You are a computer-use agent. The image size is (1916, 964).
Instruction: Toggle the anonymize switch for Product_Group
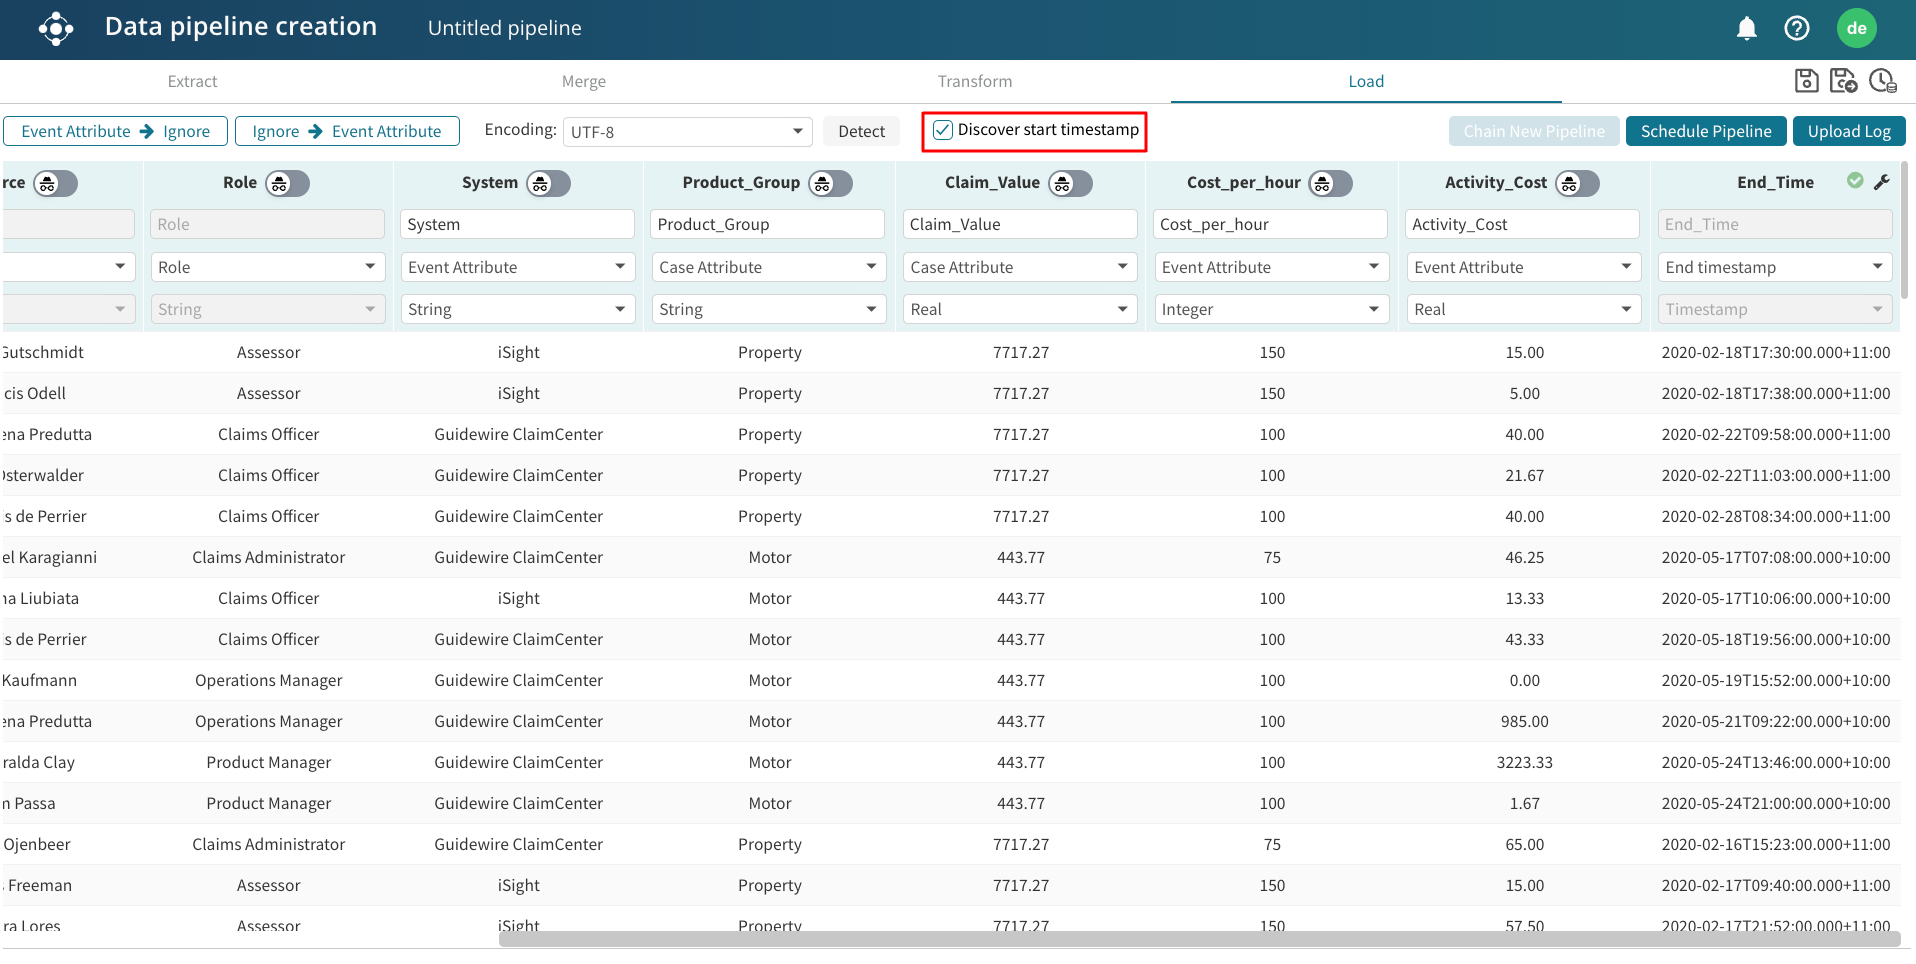[830, 183]
